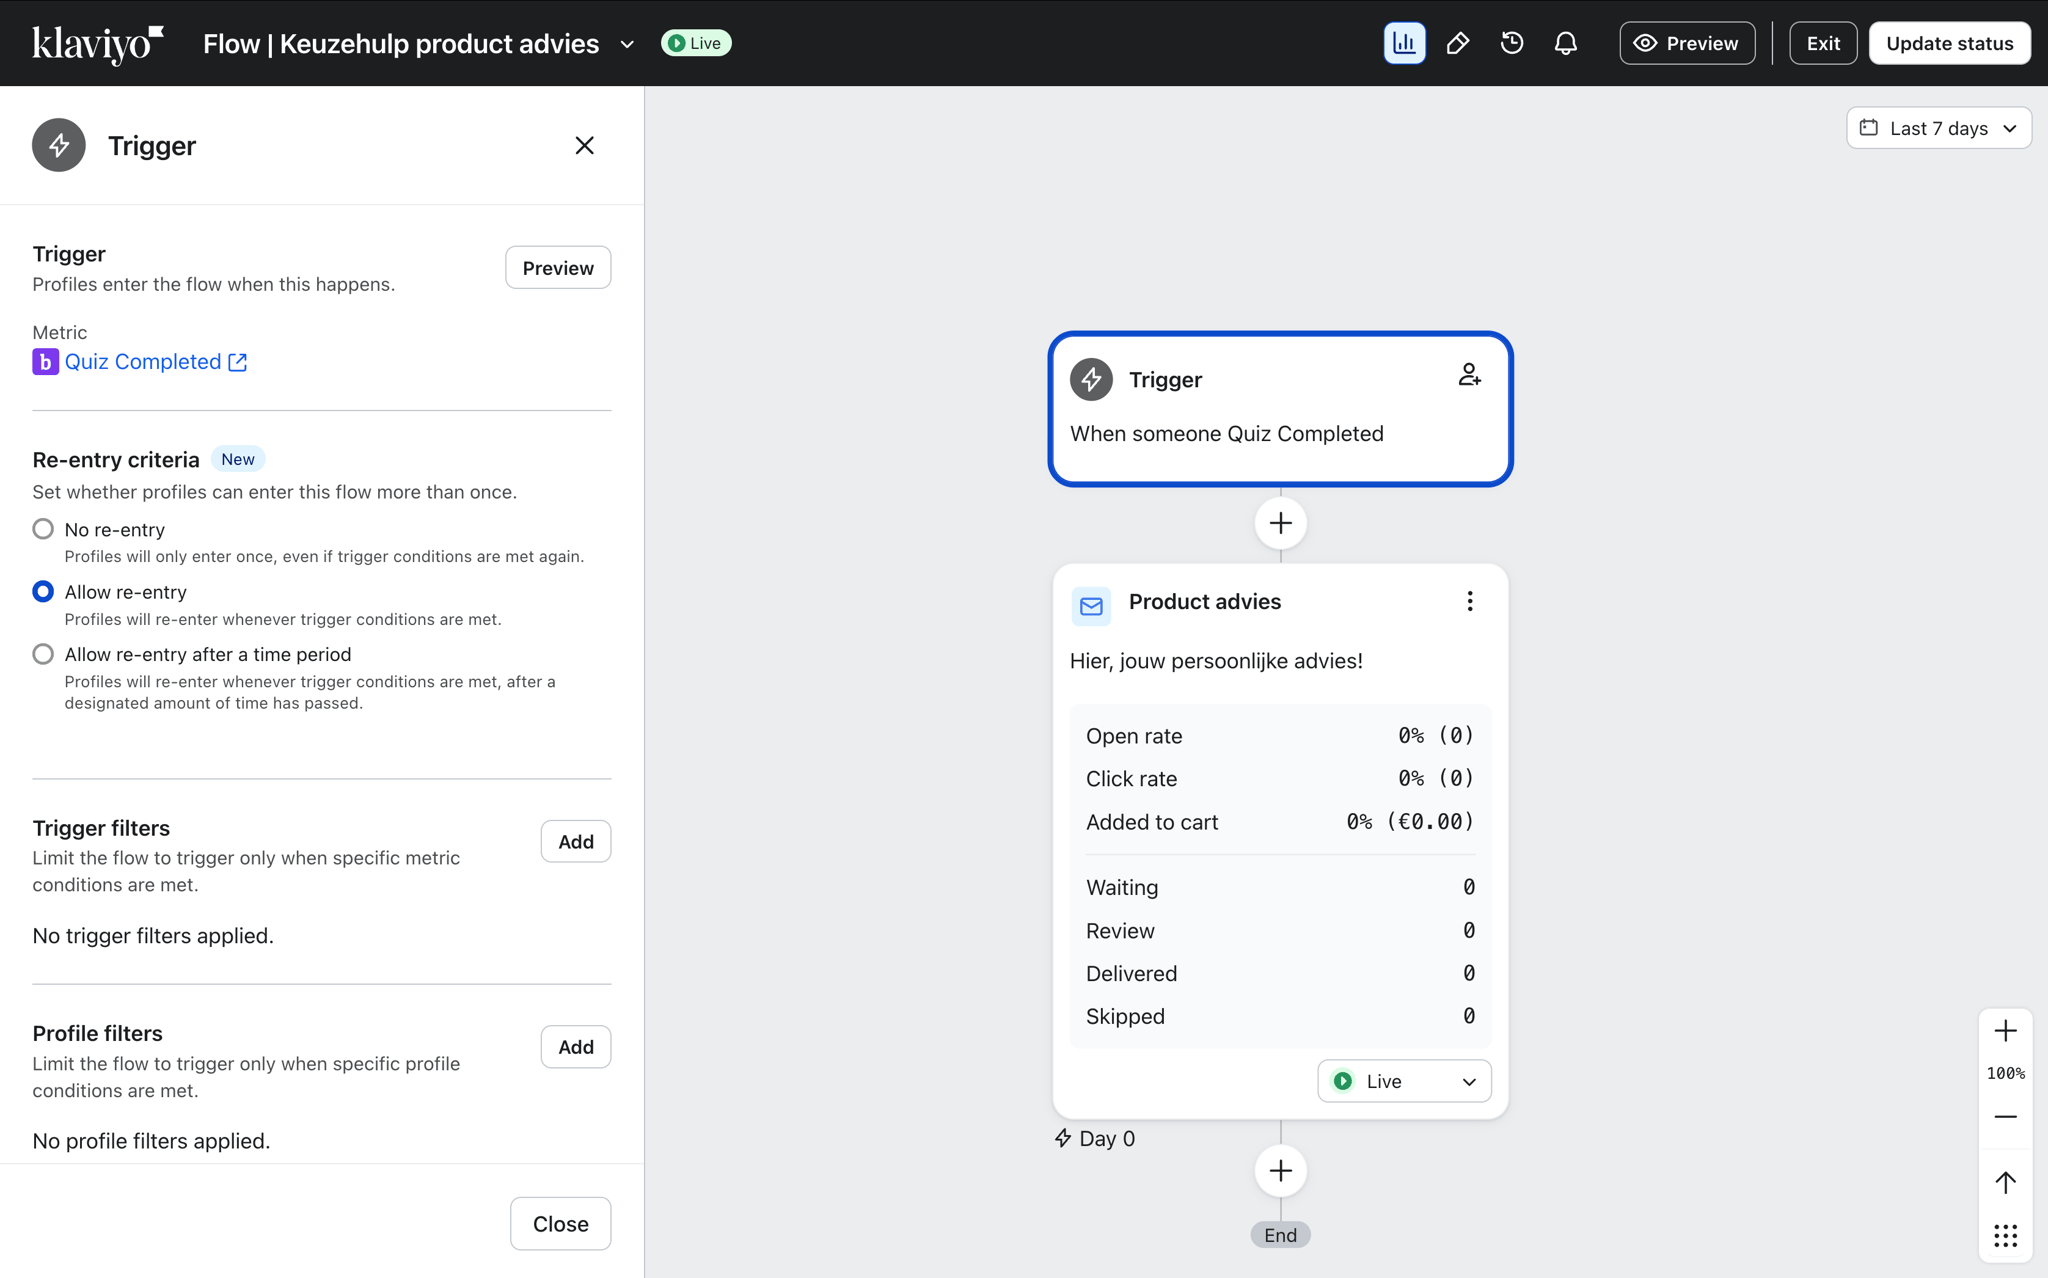Expand the flow name dropdown chevron
2048x1278 pixels.
(627, 44)
